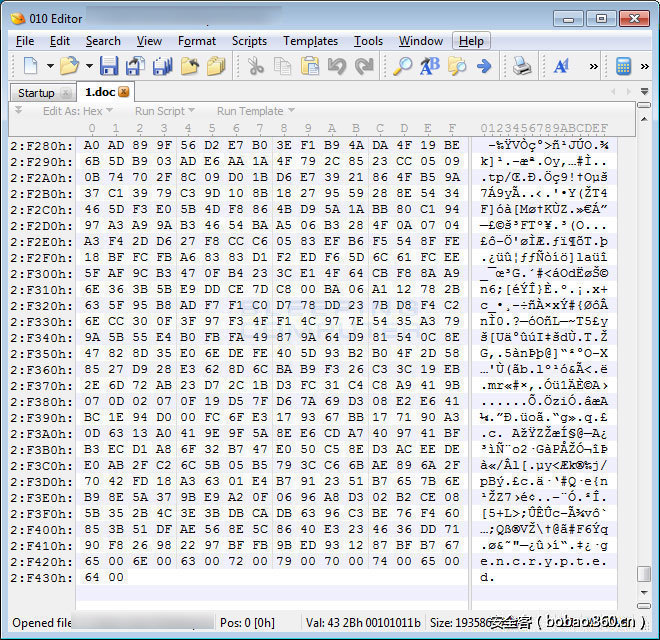Click the Open file folder icon
Screen dimensions: 660x640
[x=69, y=66]
